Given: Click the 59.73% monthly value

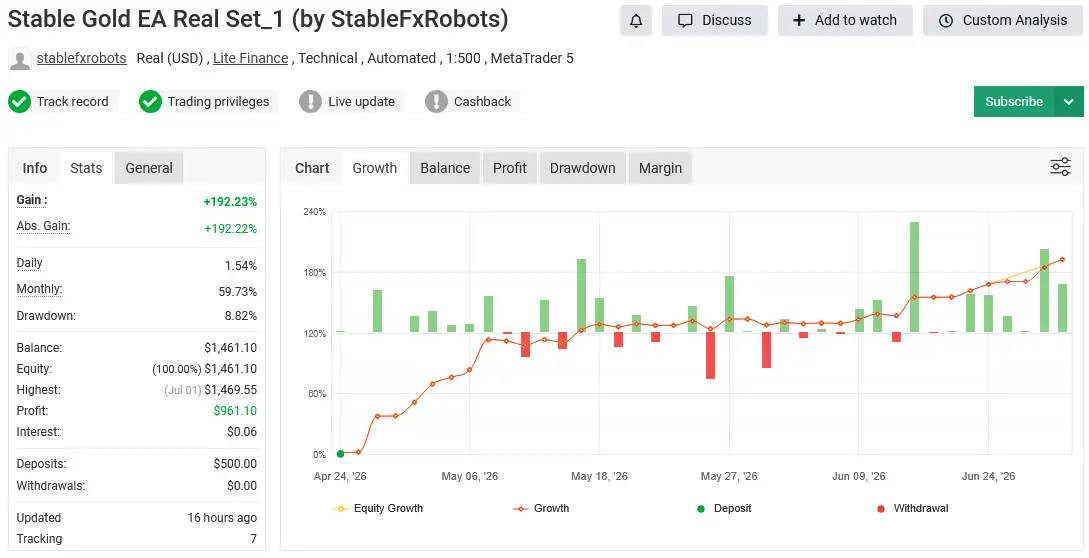Looking at the screenshot, I should pos(238,292).
